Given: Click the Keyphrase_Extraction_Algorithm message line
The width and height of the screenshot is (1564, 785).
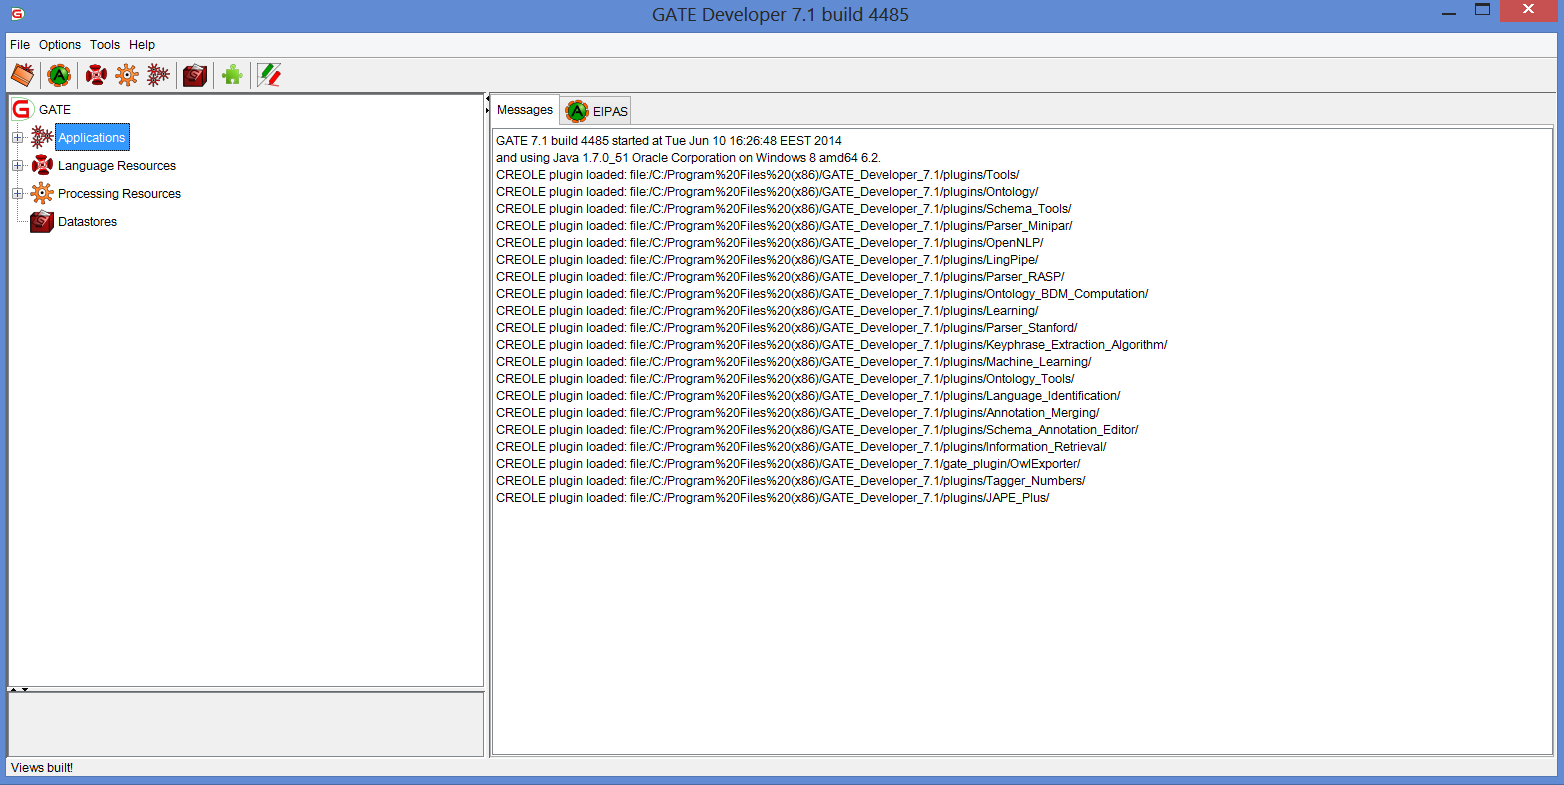Looking at the screenshot, I should [x=832, y=345].
